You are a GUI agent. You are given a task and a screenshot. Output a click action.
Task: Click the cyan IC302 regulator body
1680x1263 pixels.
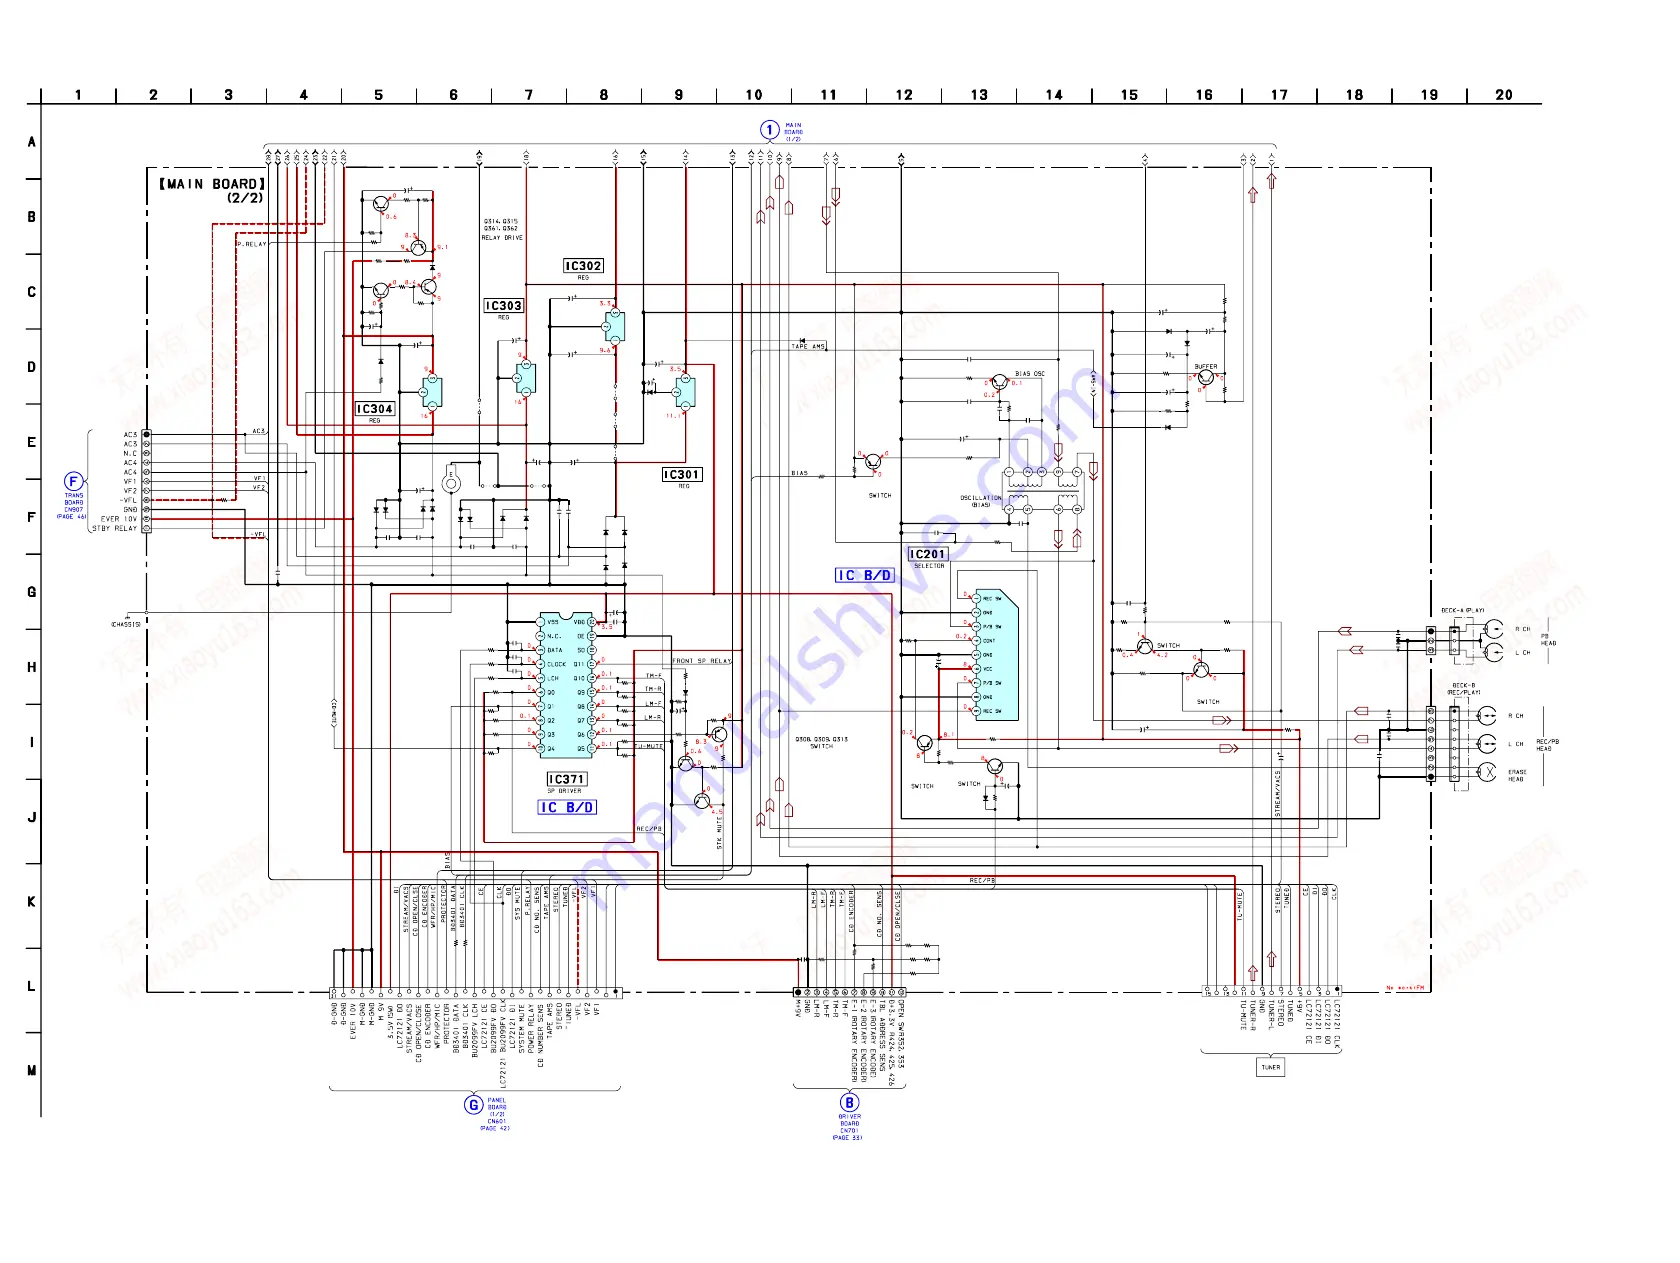(x=614, y=326)
